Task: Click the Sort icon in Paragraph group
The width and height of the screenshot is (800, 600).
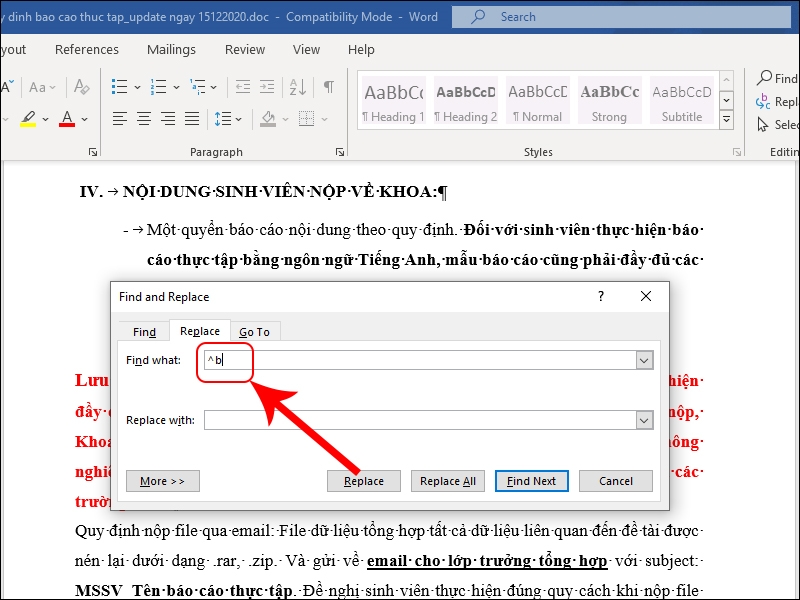Action: point(298,86)
